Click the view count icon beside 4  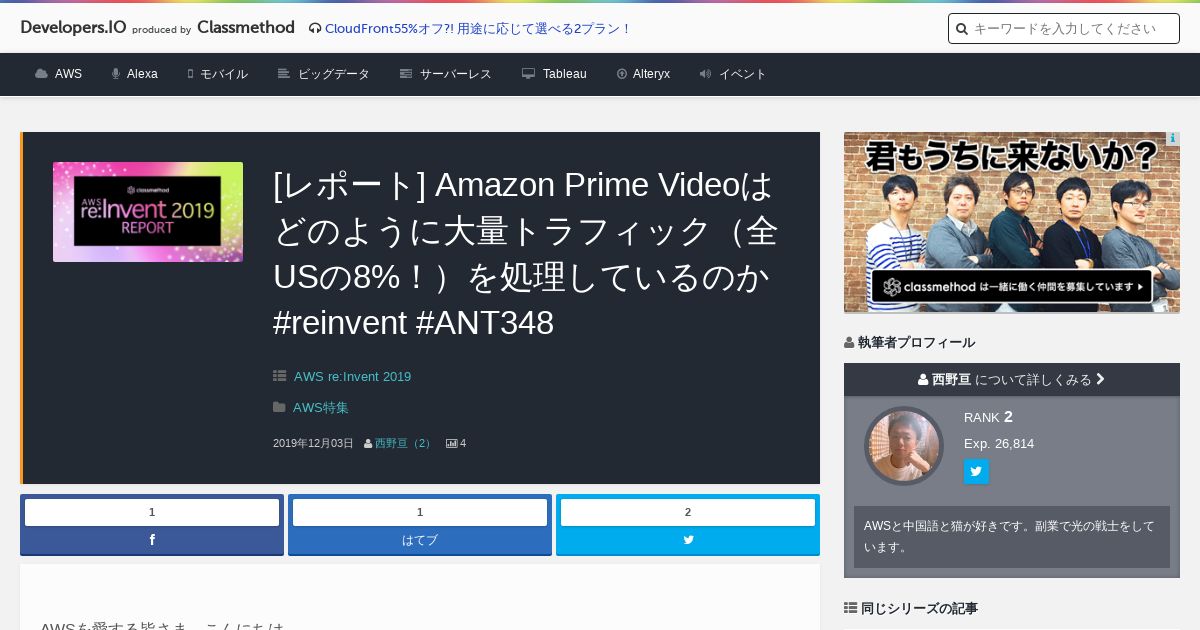451,443
